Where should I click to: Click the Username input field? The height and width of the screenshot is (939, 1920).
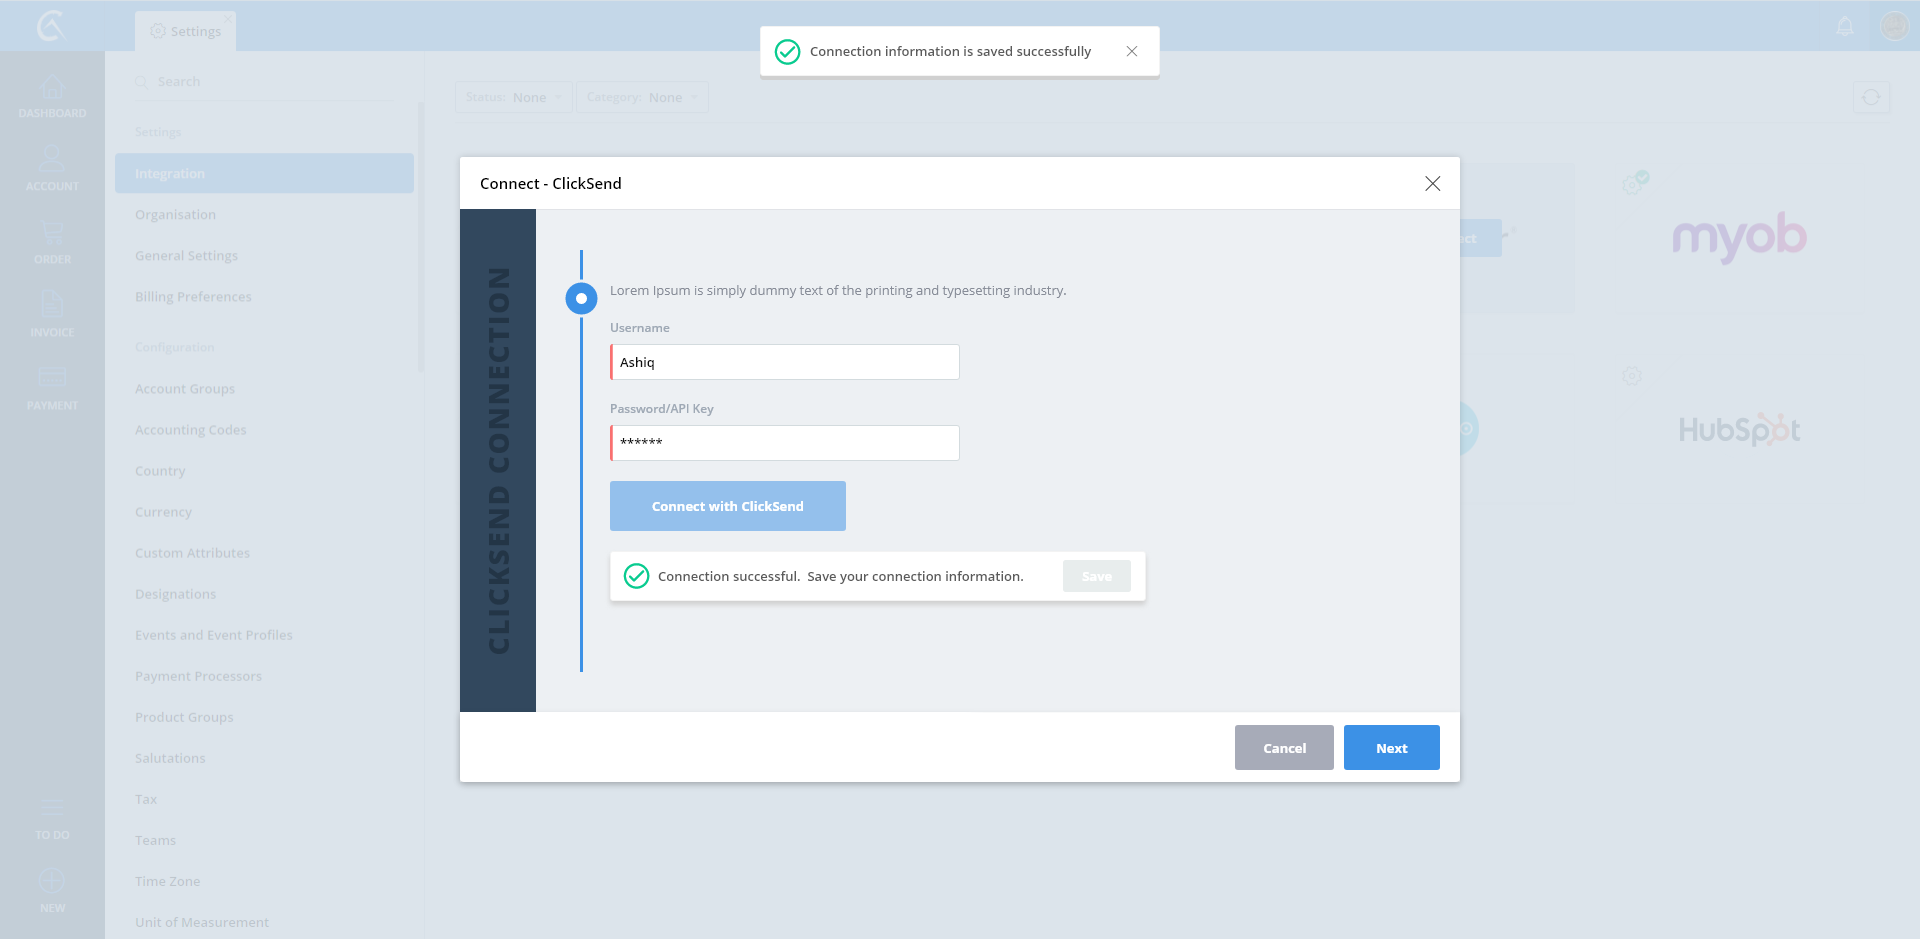click(785, 362)
